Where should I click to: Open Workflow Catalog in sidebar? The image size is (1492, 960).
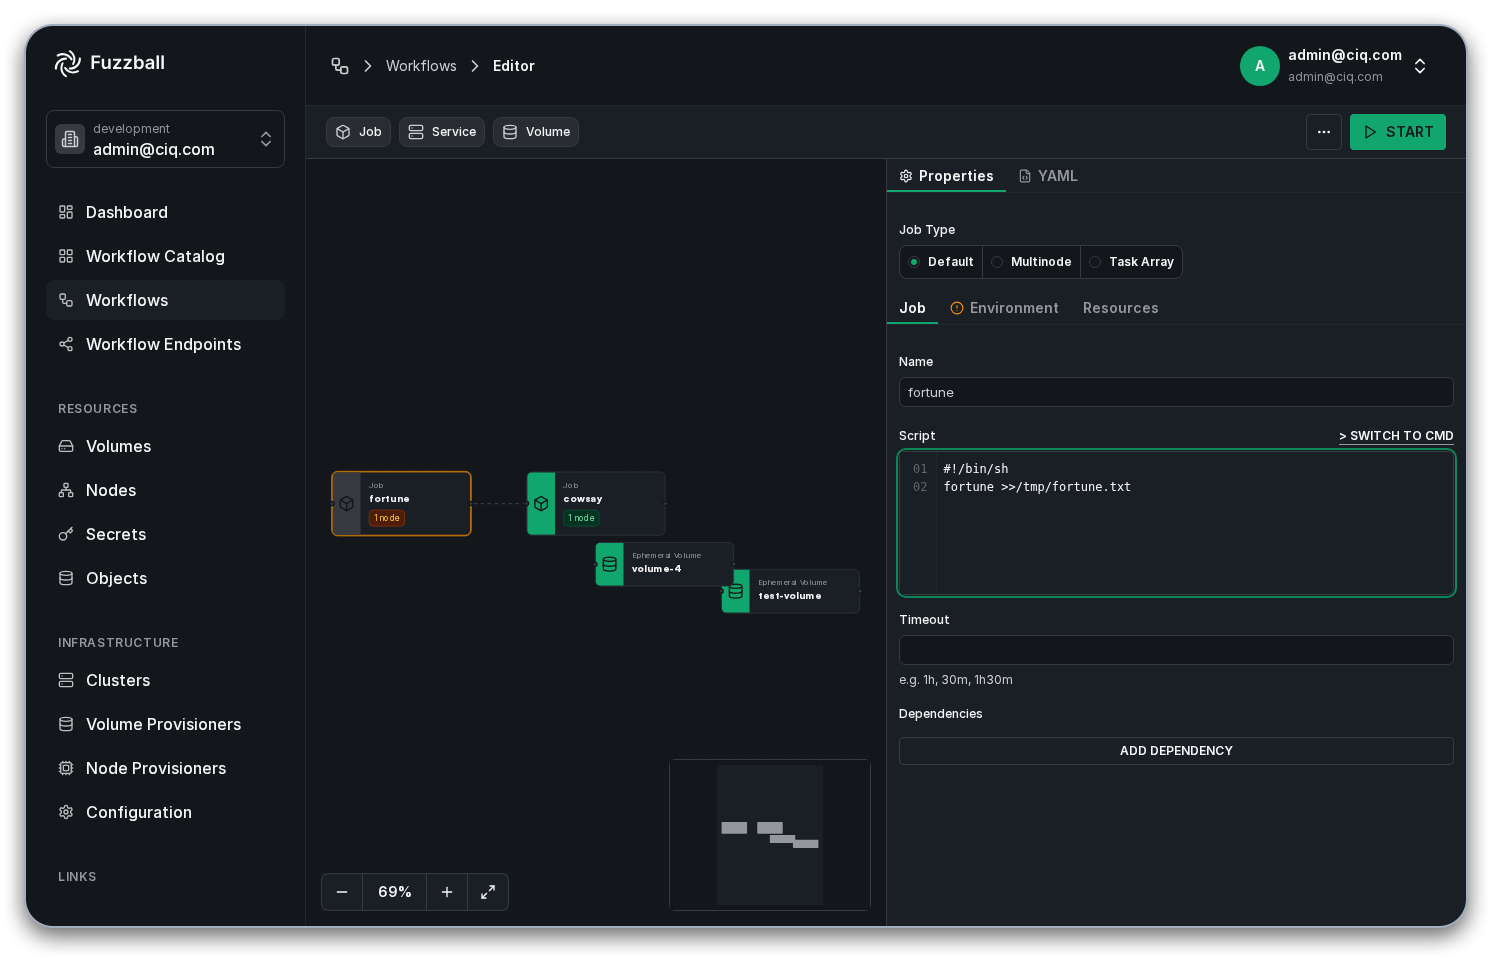pos(166,256)
